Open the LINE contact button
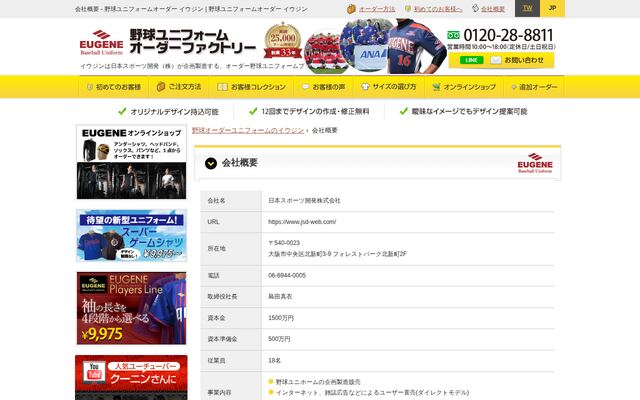The image size is (640, 400). [x=471, y=60]
